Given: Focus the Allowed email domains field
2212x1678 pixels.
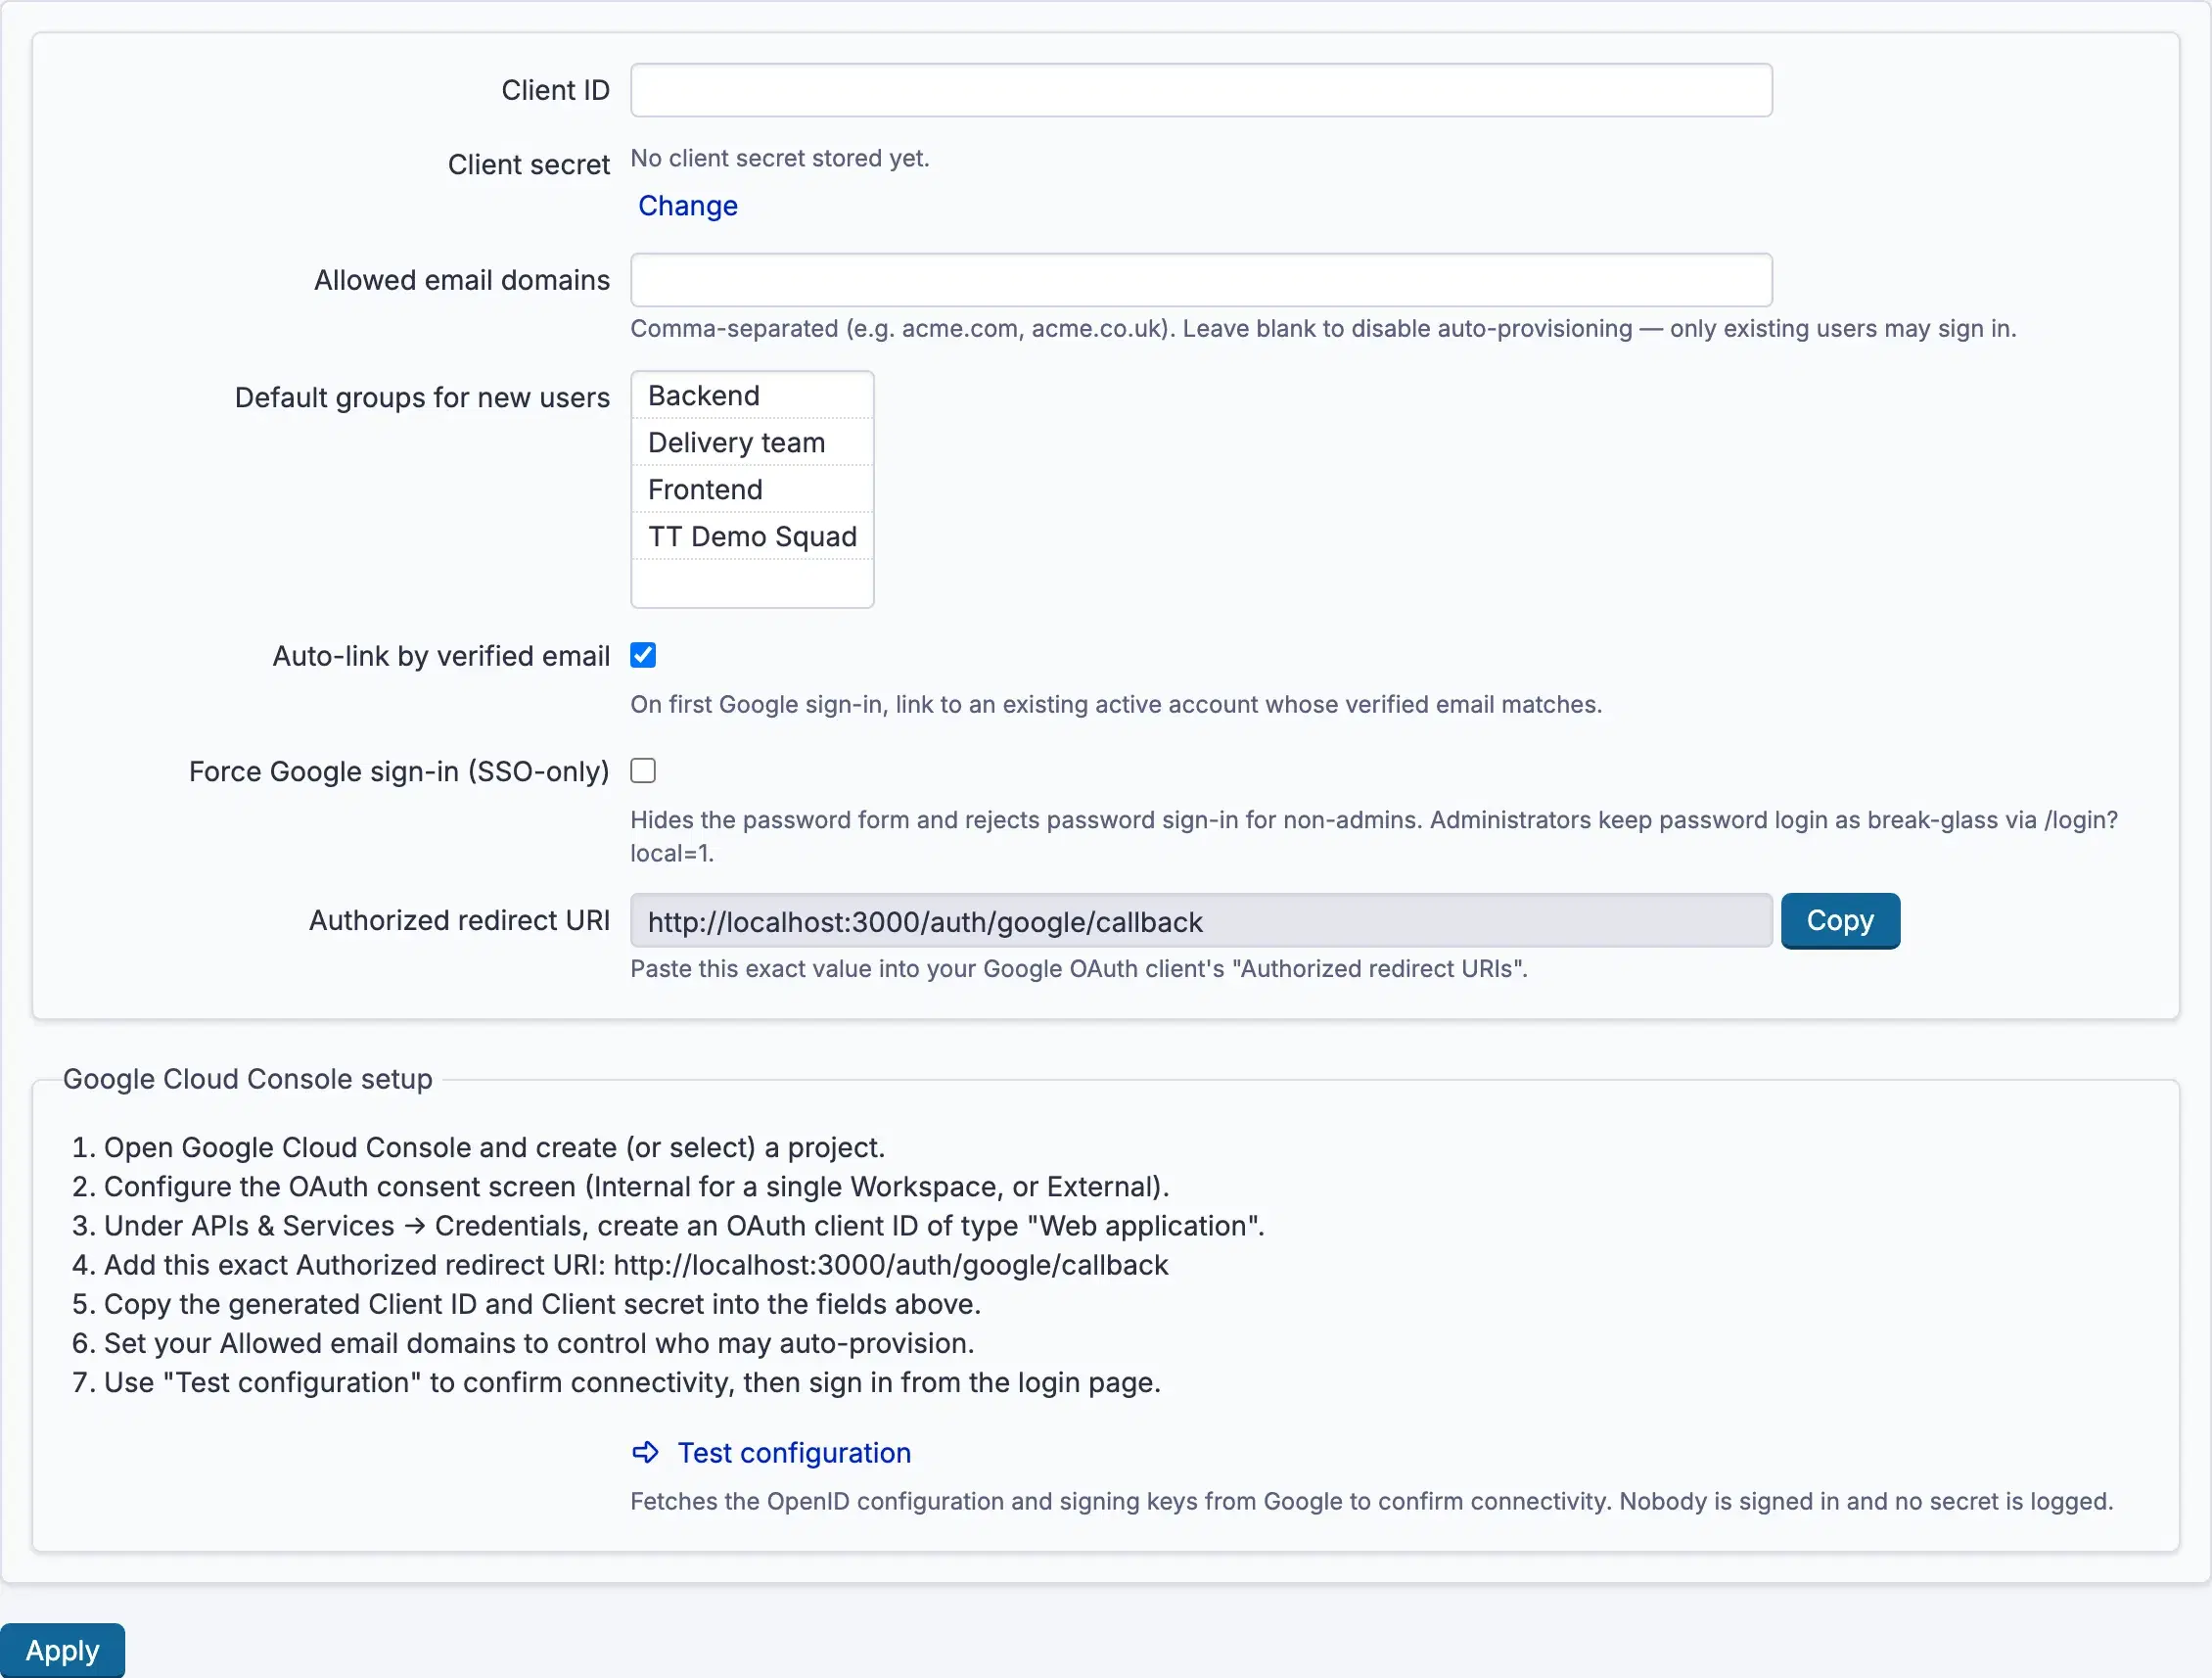Looking at the screenshot, I should pos(1201,280).
